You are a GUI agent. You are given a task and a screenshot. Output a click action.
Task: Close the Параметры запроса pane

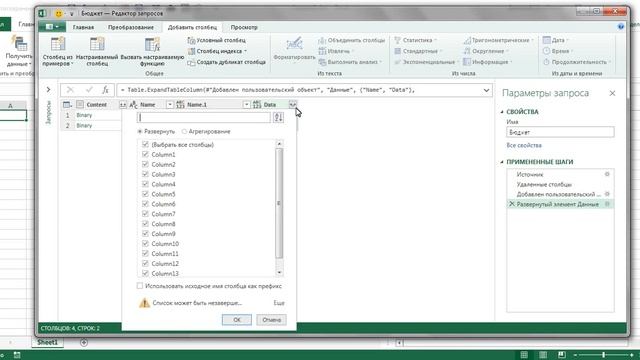click(x=612, y=93)
